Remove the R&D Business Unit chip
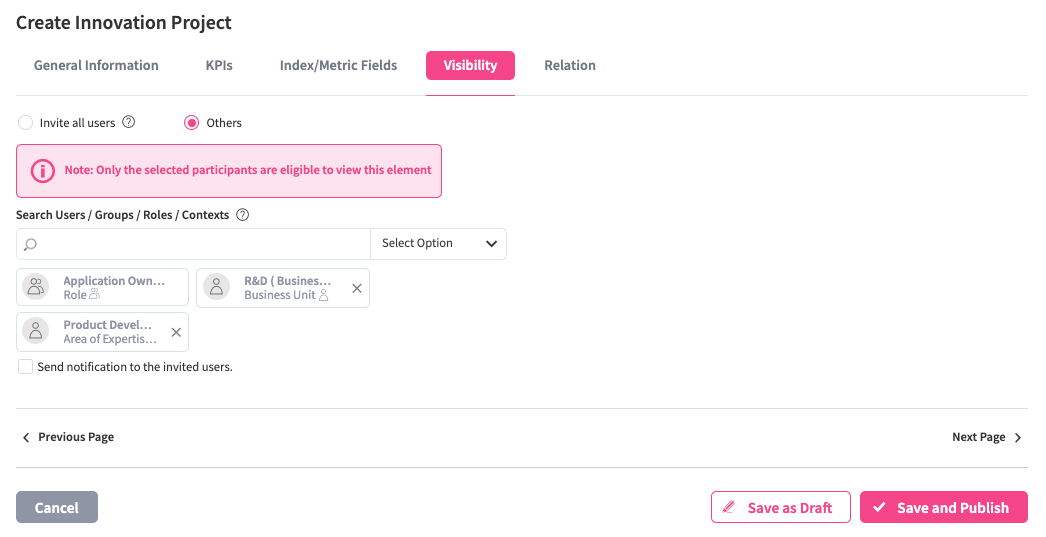 coord(357,288)
